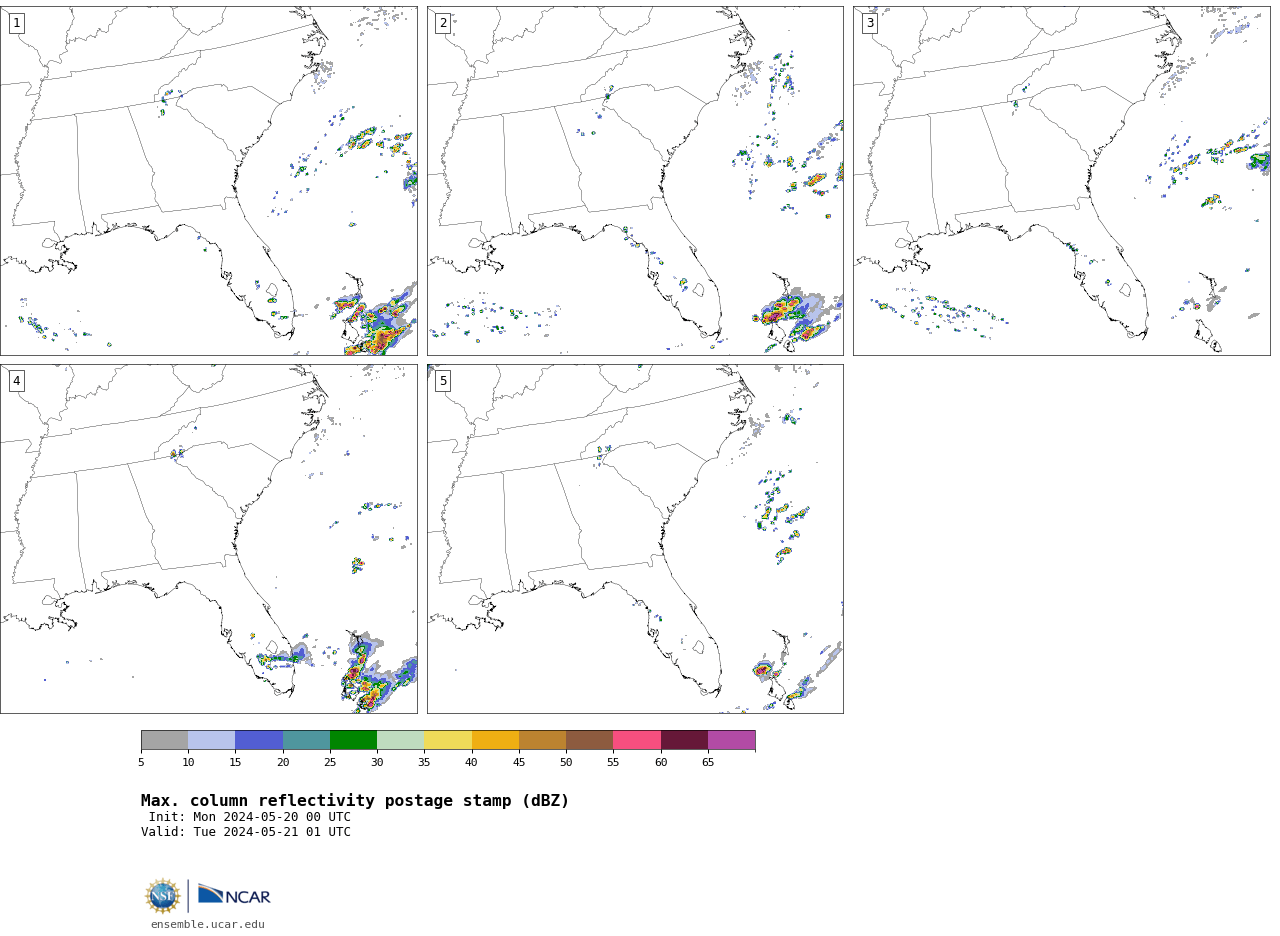Open ensemble member 1 reflectivity map
1280x936 pixels.
click(208, 181)
